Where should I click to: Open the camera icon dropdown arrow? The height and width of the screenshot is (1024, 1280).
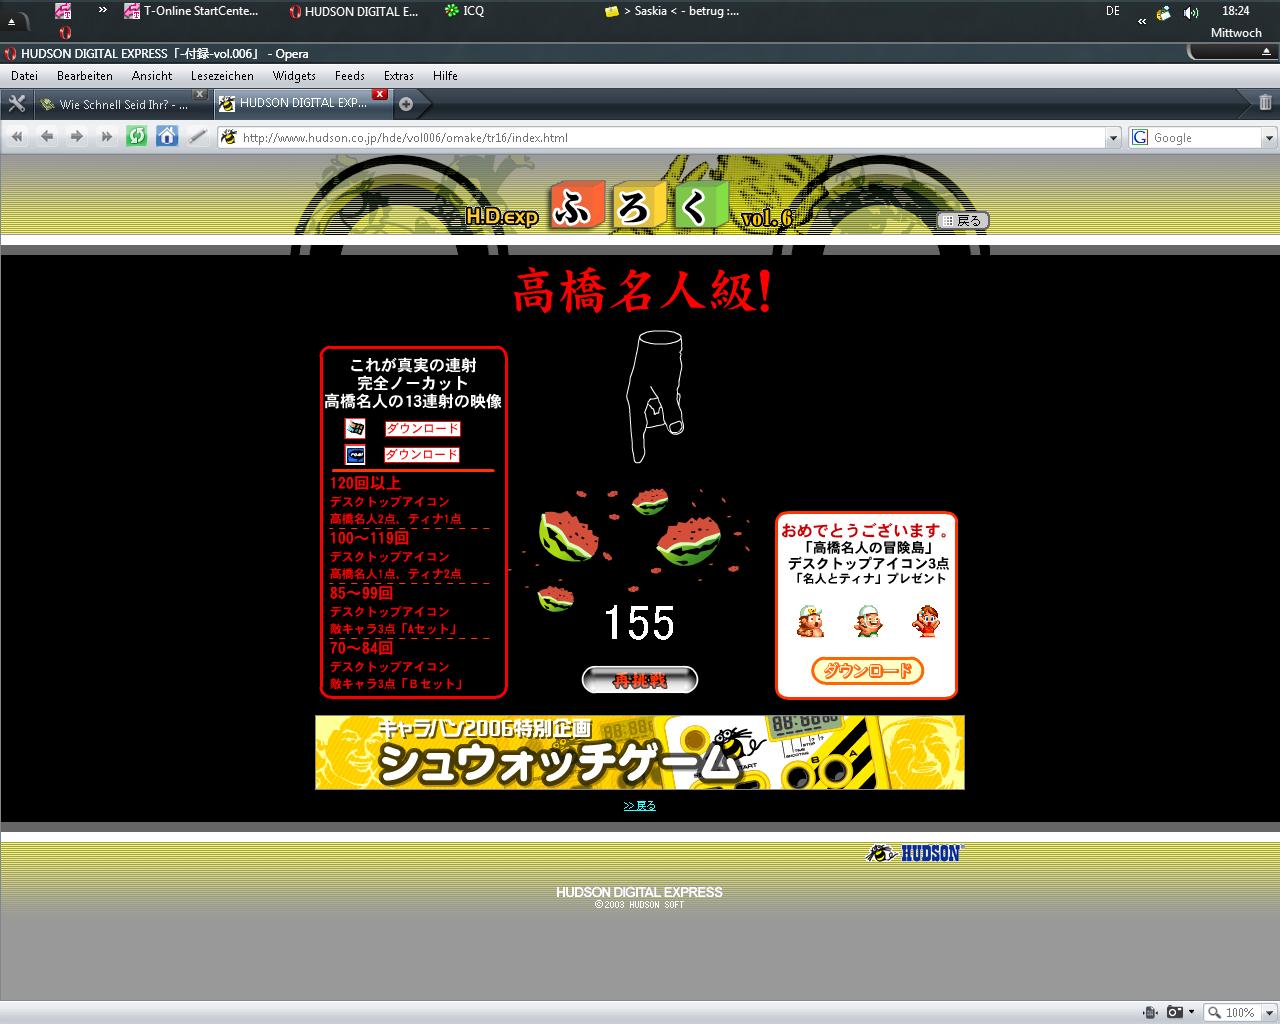1191,1012
